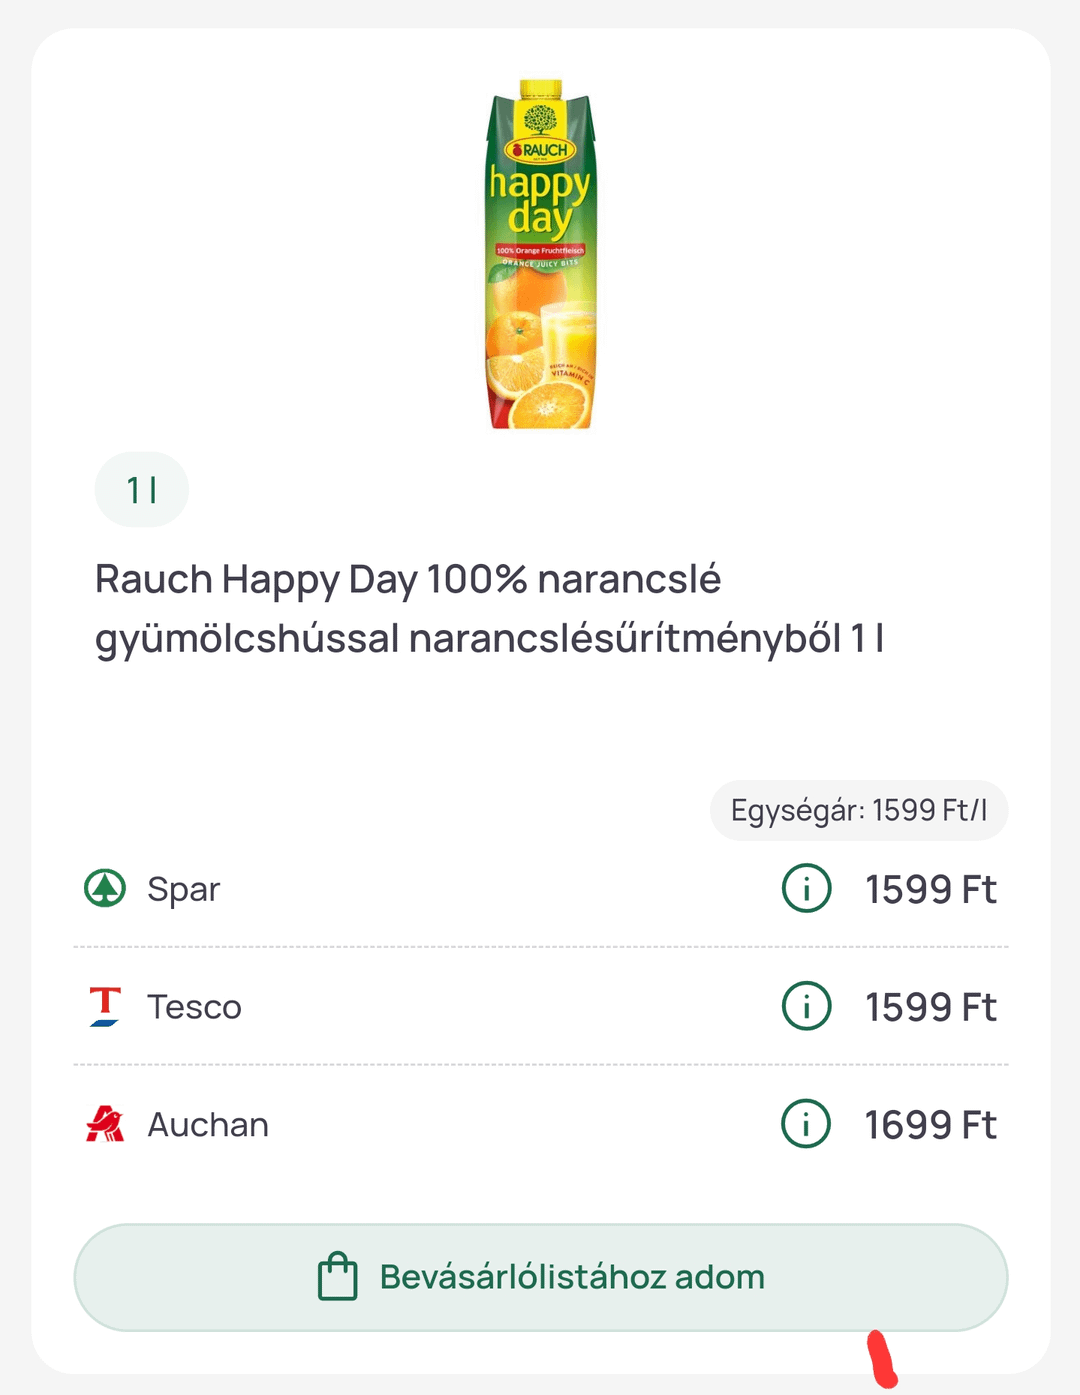Open the info icon for Spar price
The height and width of the screenshot is (1395, 1080).
click(806, 888)
